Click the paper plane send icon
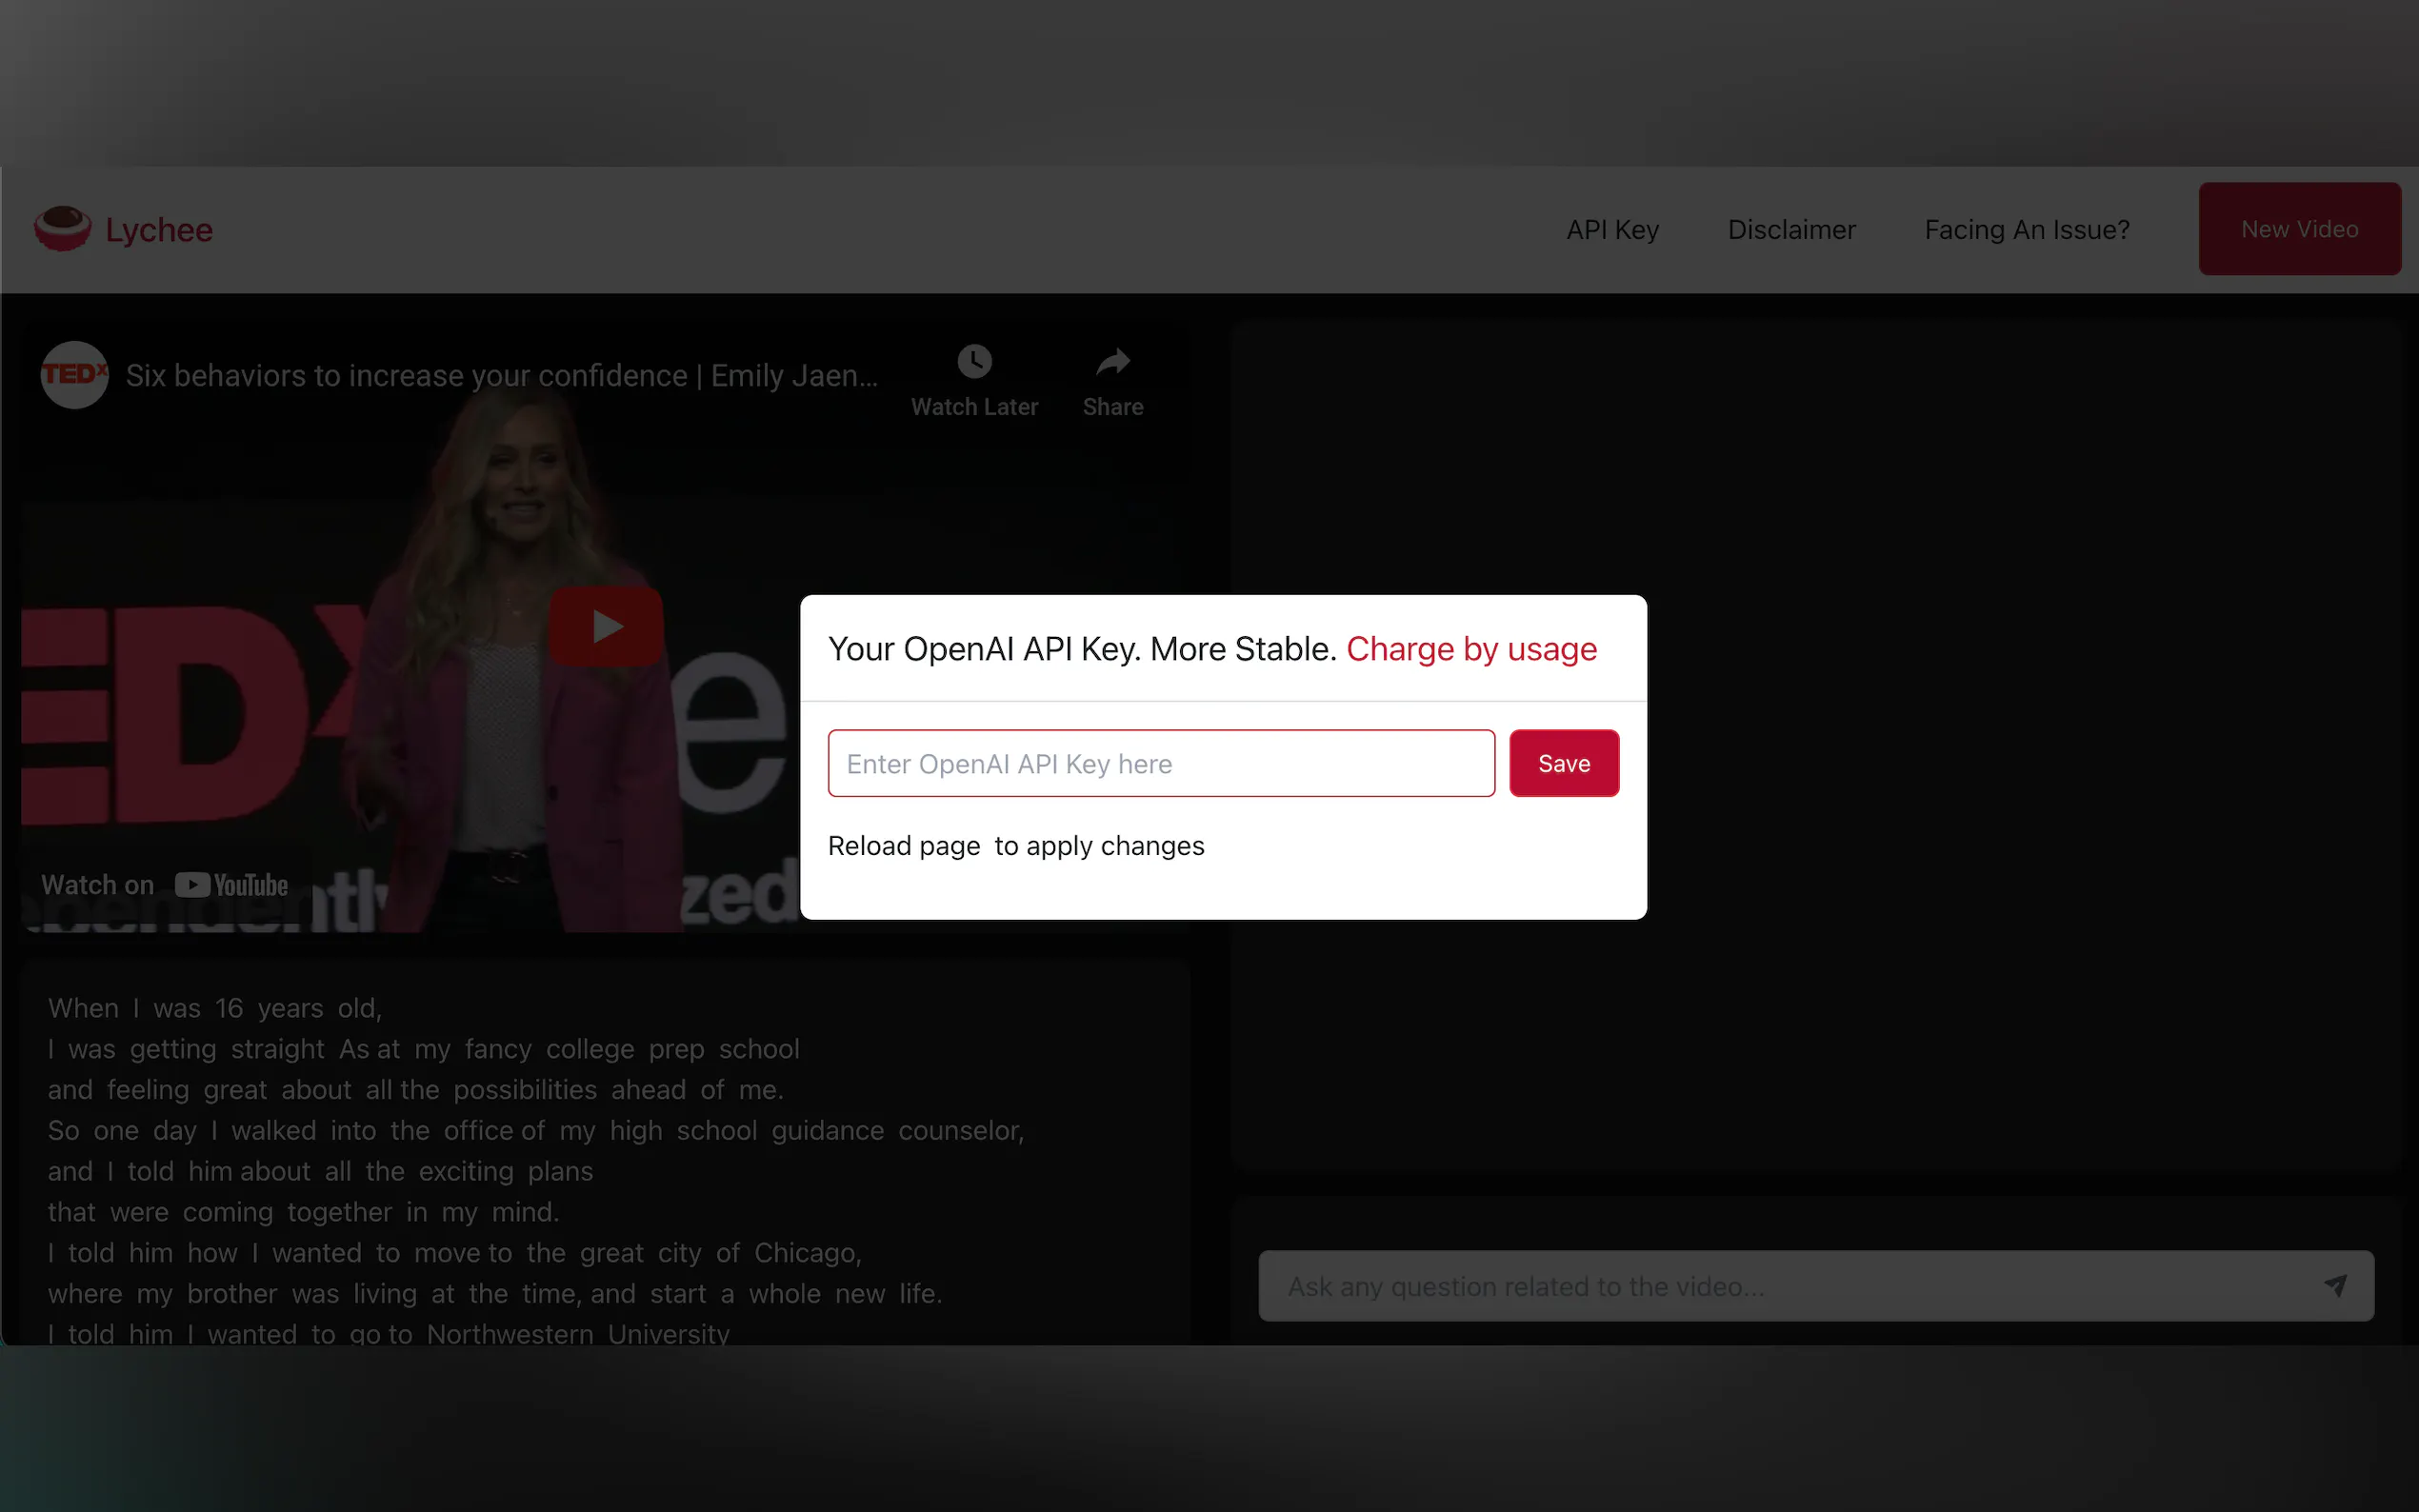This screenshot has height=1512, width=2419. [2334, 1286]
